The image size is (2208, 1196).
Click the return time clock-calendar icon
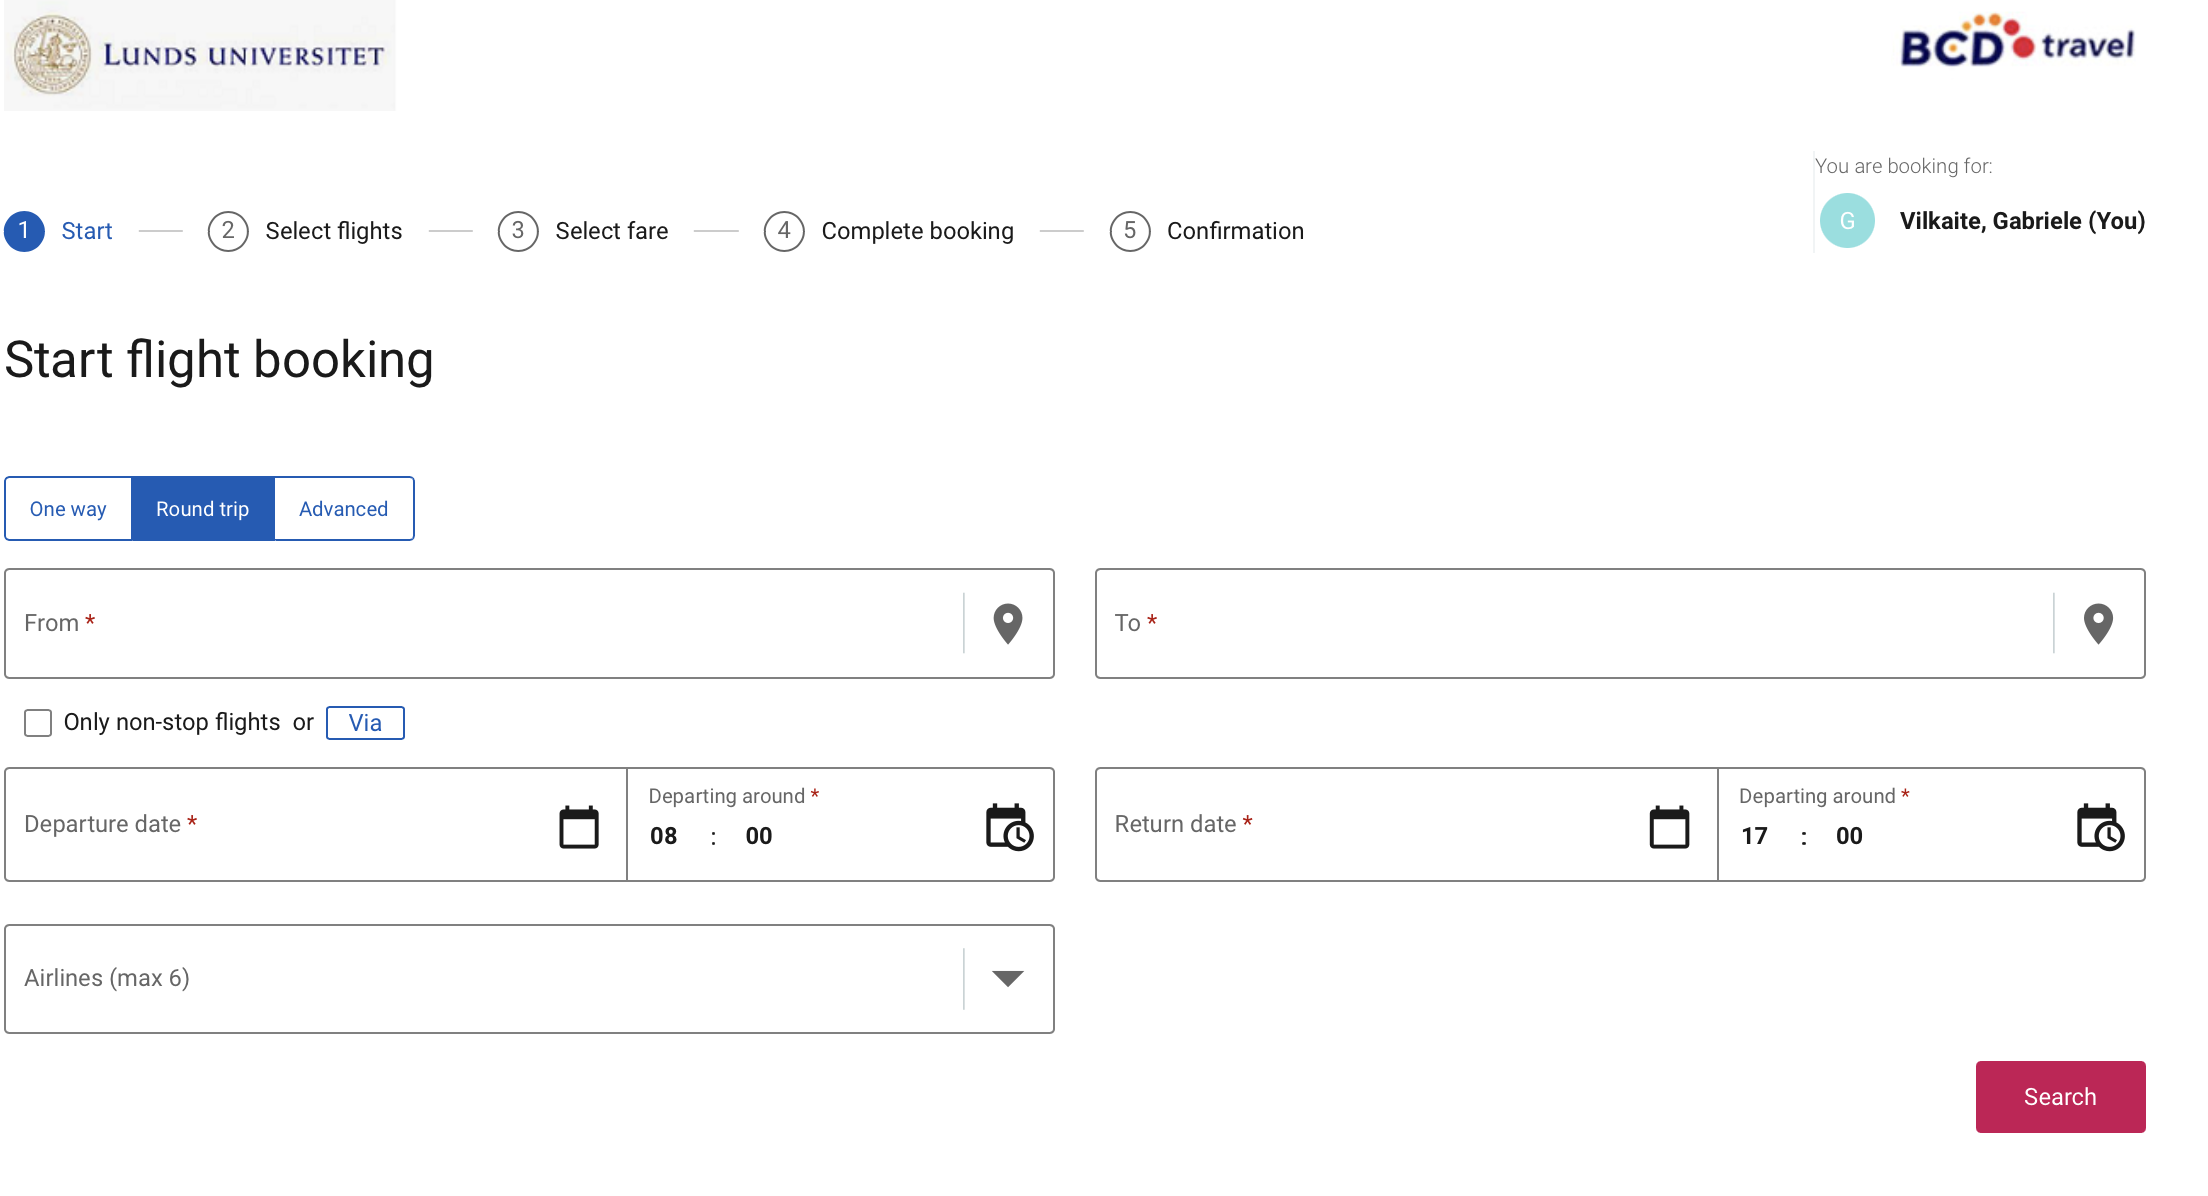click(2099, 826)
